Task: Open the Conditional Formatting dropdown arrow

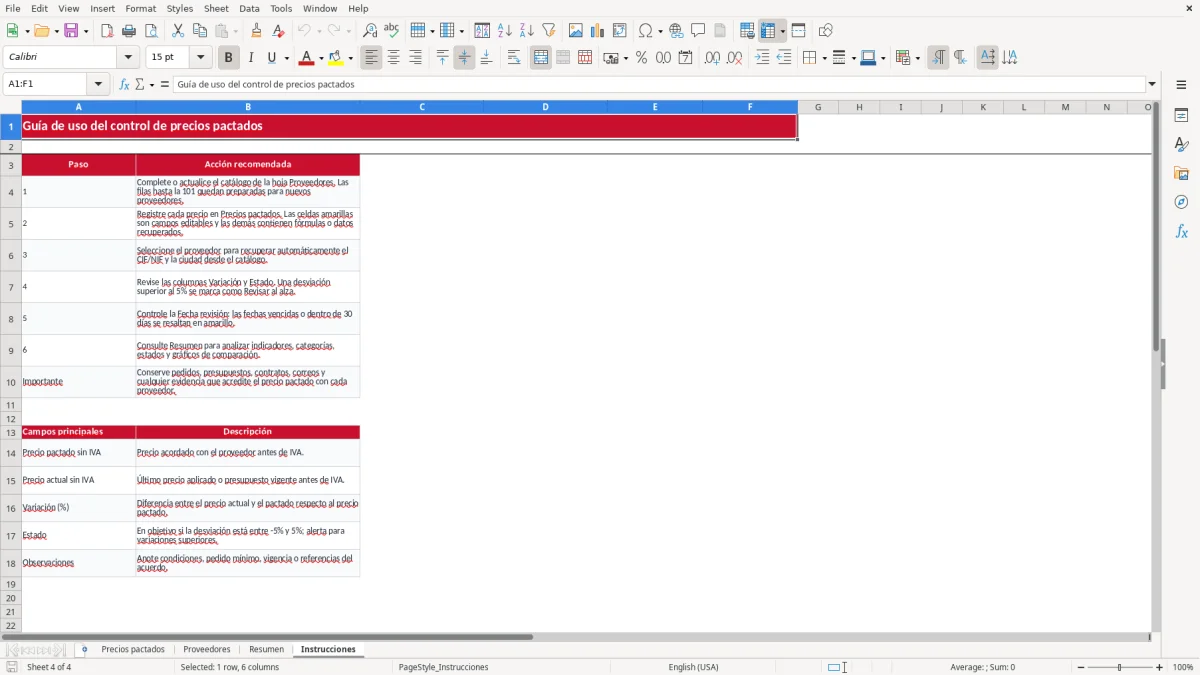Action: pos(917,58)
